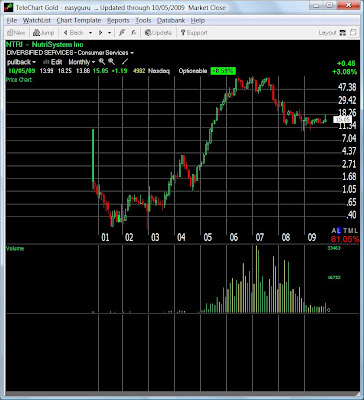Click the Forward arrow button
Screen dimensions: 364x400
pyautogui.click(x=100, y=33)
